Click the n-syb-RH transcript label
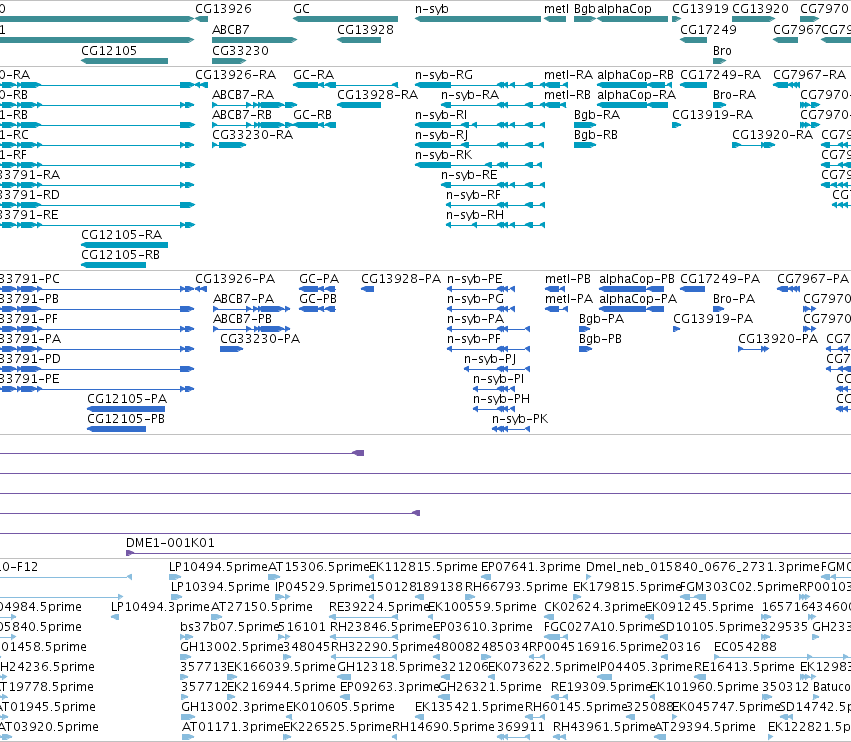The width and height of the screenshot is (851, 742). pos(474,215)
